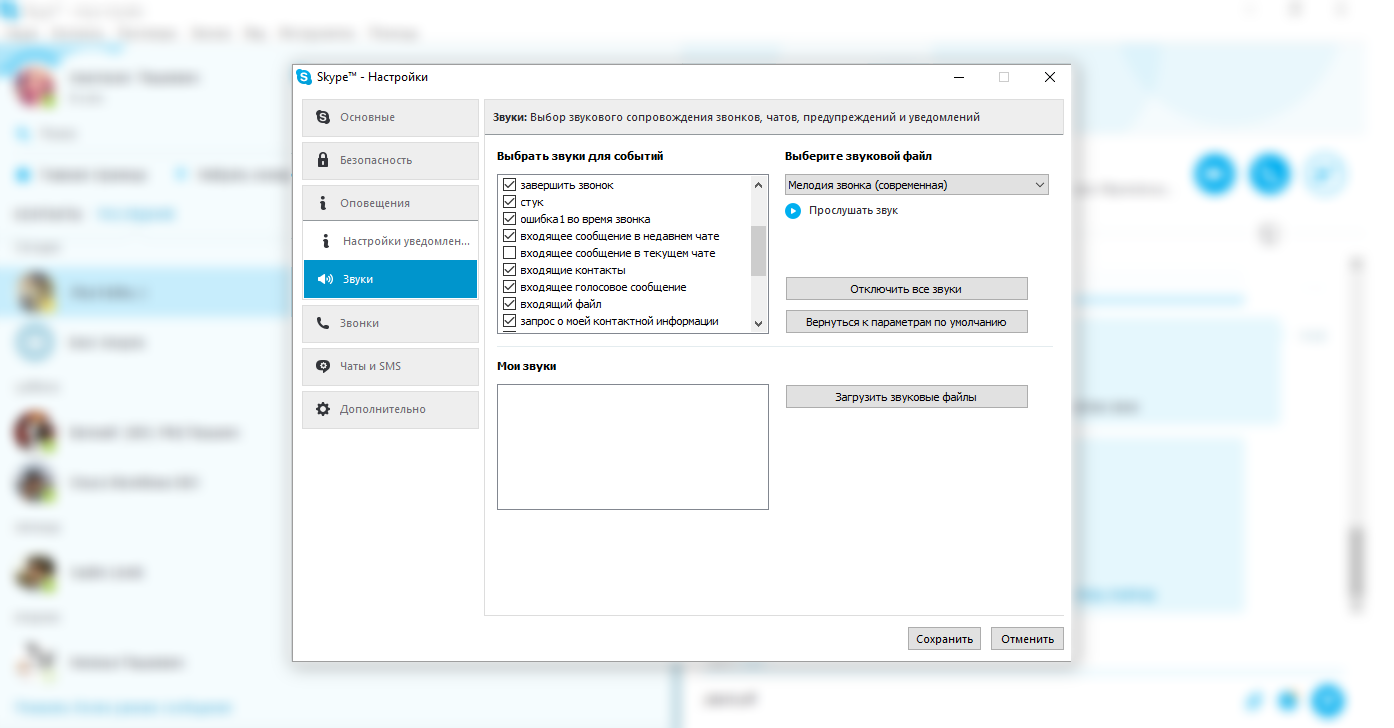Uncheck 'входящее голосовое сообщение' event
Image resolution: width=1394 pixels, height=728 pixels.
(x=509, y=287)
